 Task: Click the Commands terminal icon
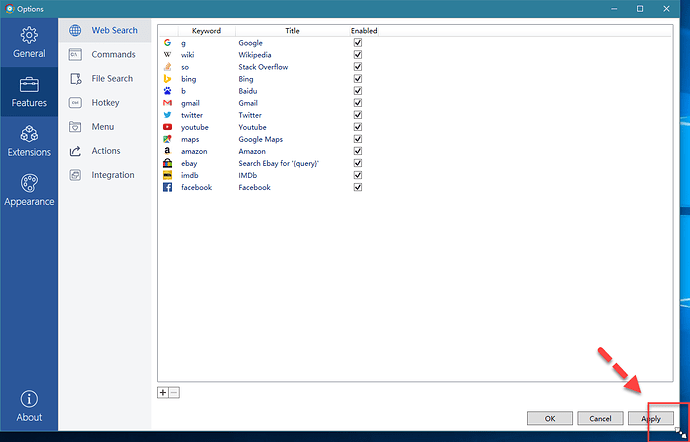(x=75, y=55)
